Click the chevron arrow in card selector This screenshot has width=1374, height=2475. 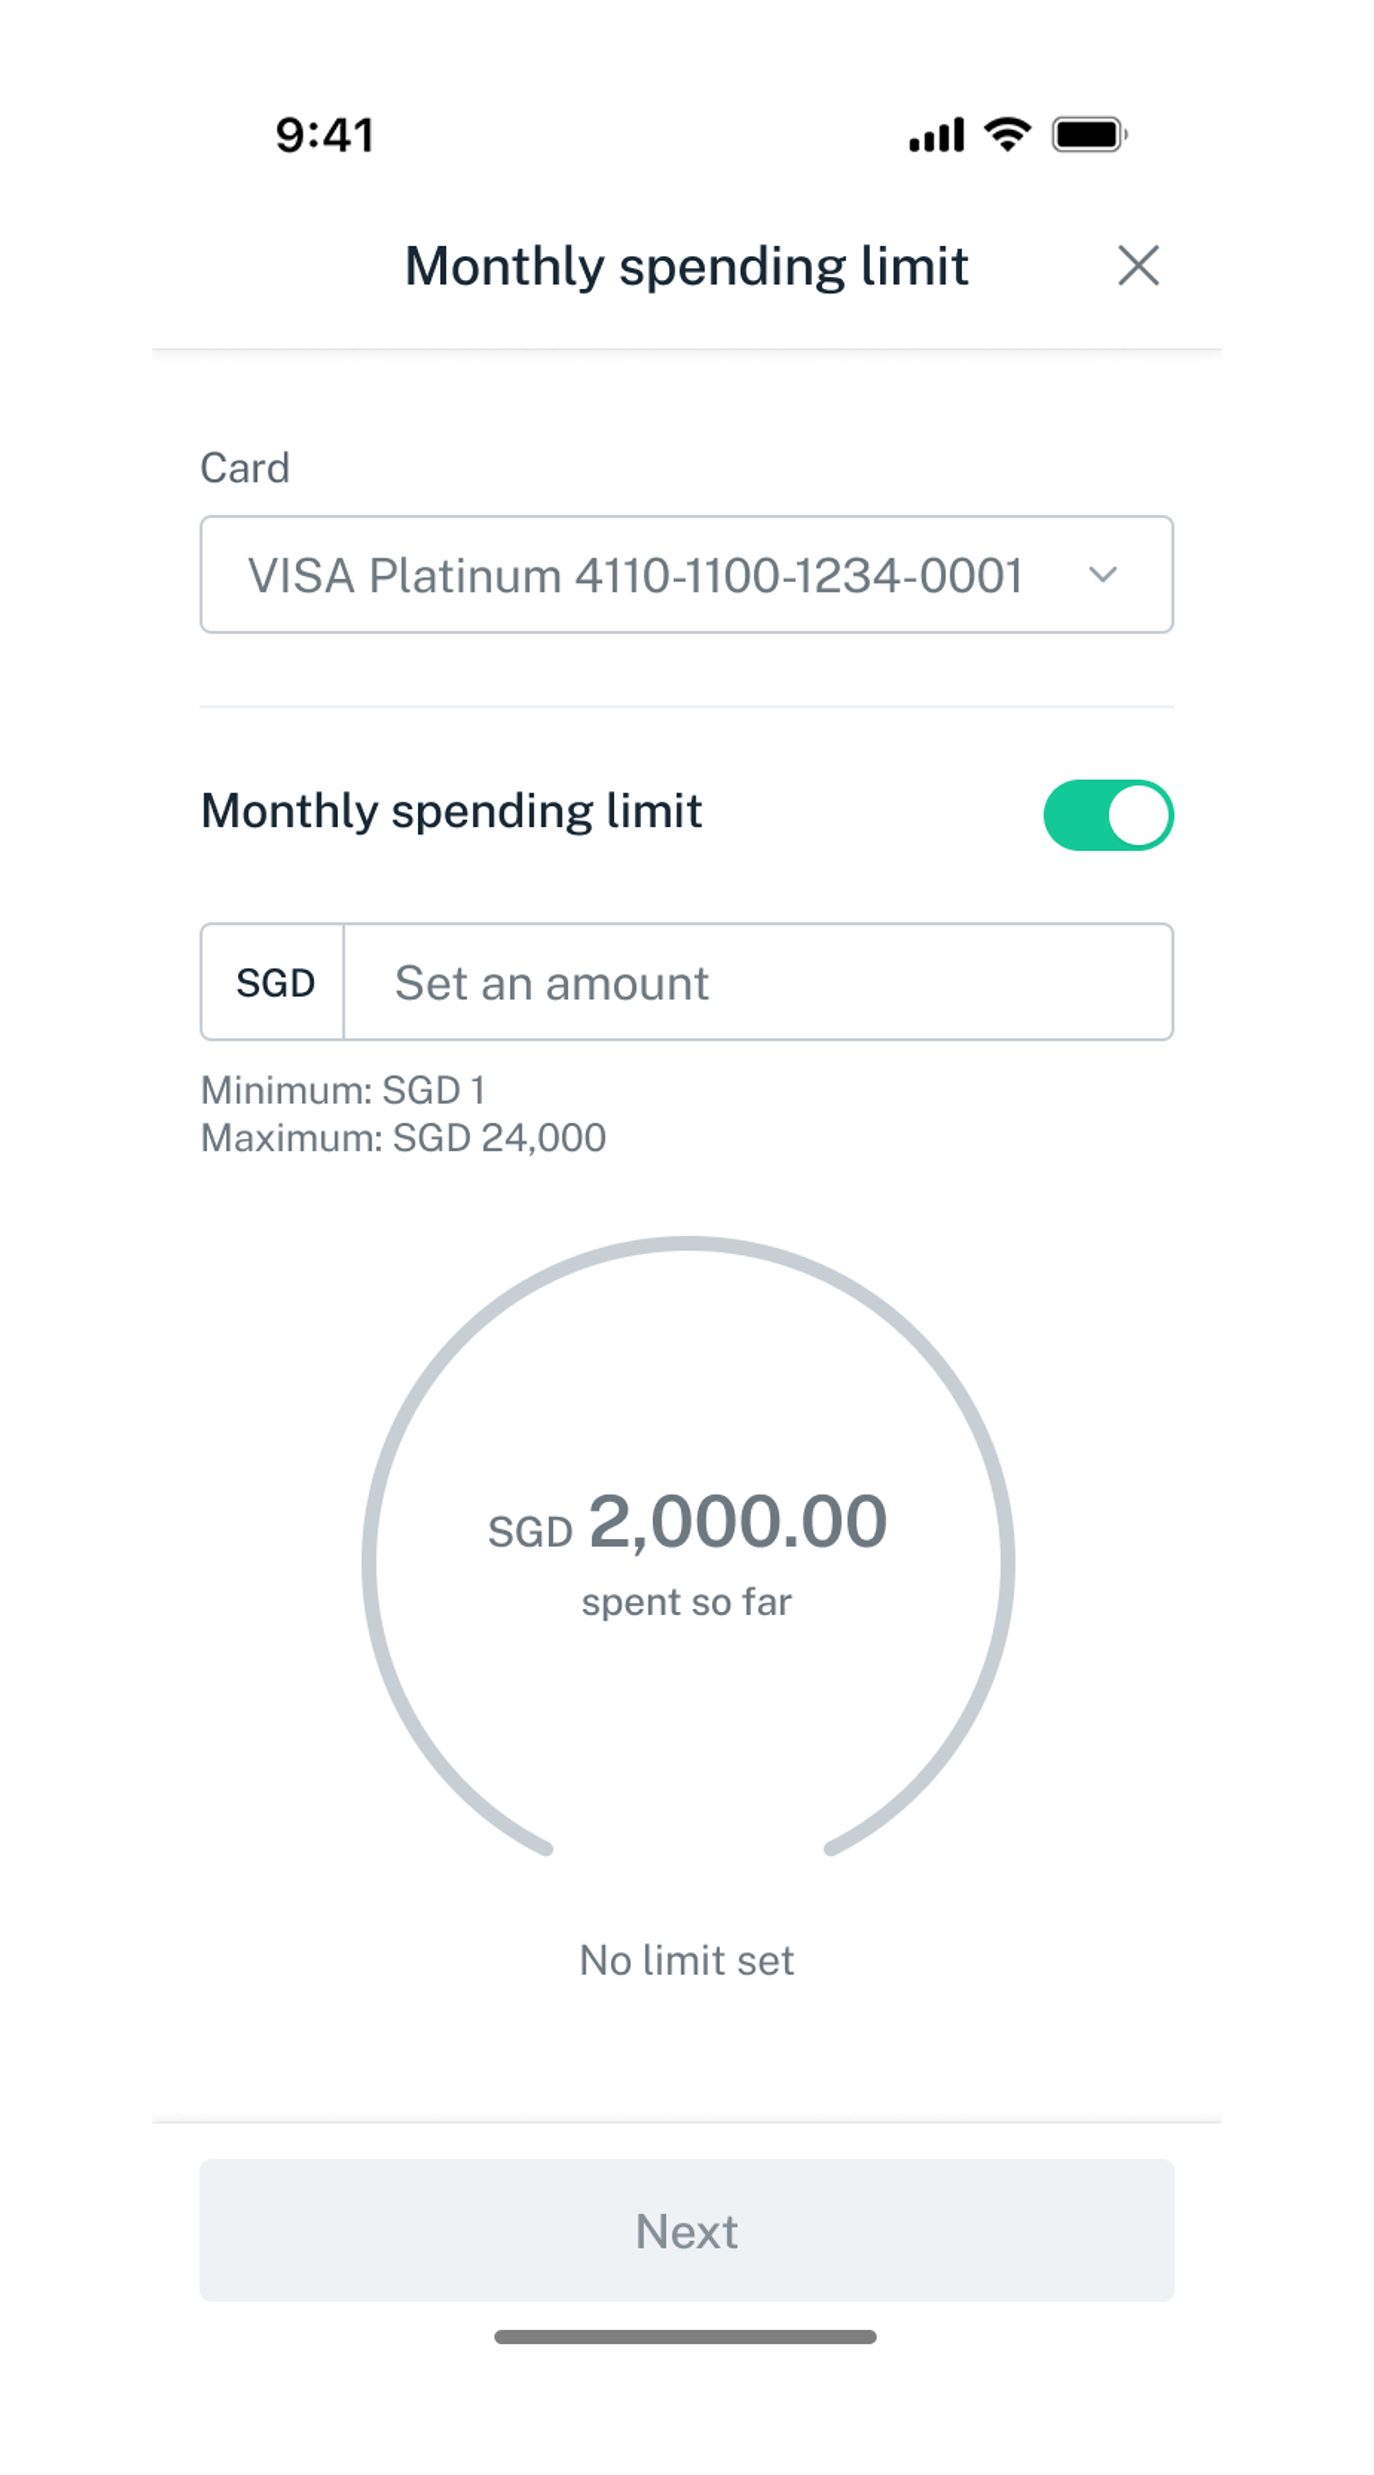[1103, 575]
